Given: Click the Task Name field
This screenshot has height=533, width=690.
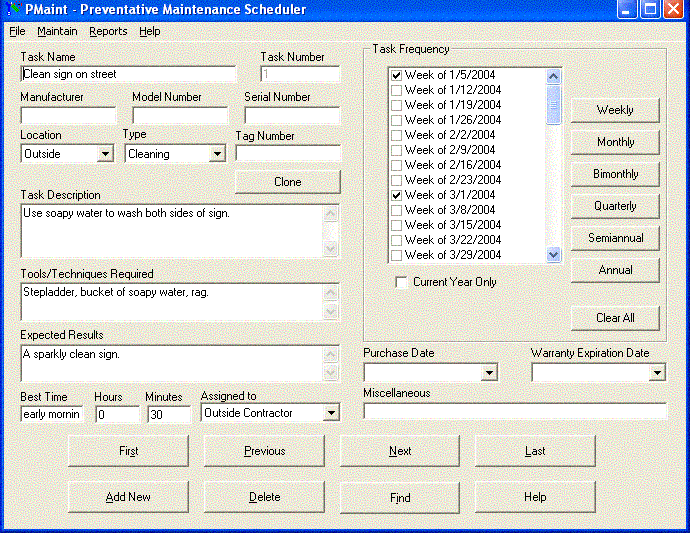Looking at the screenshot, I should coord(128,74).
